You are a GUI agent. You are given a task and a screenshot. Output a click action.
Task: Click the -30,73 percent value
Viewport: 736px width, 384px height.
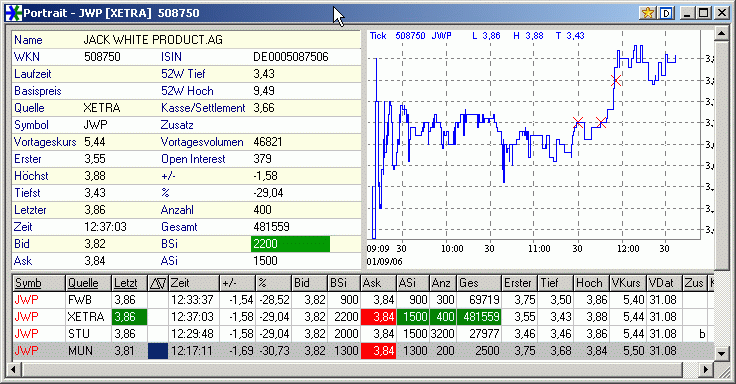(275, 351)
